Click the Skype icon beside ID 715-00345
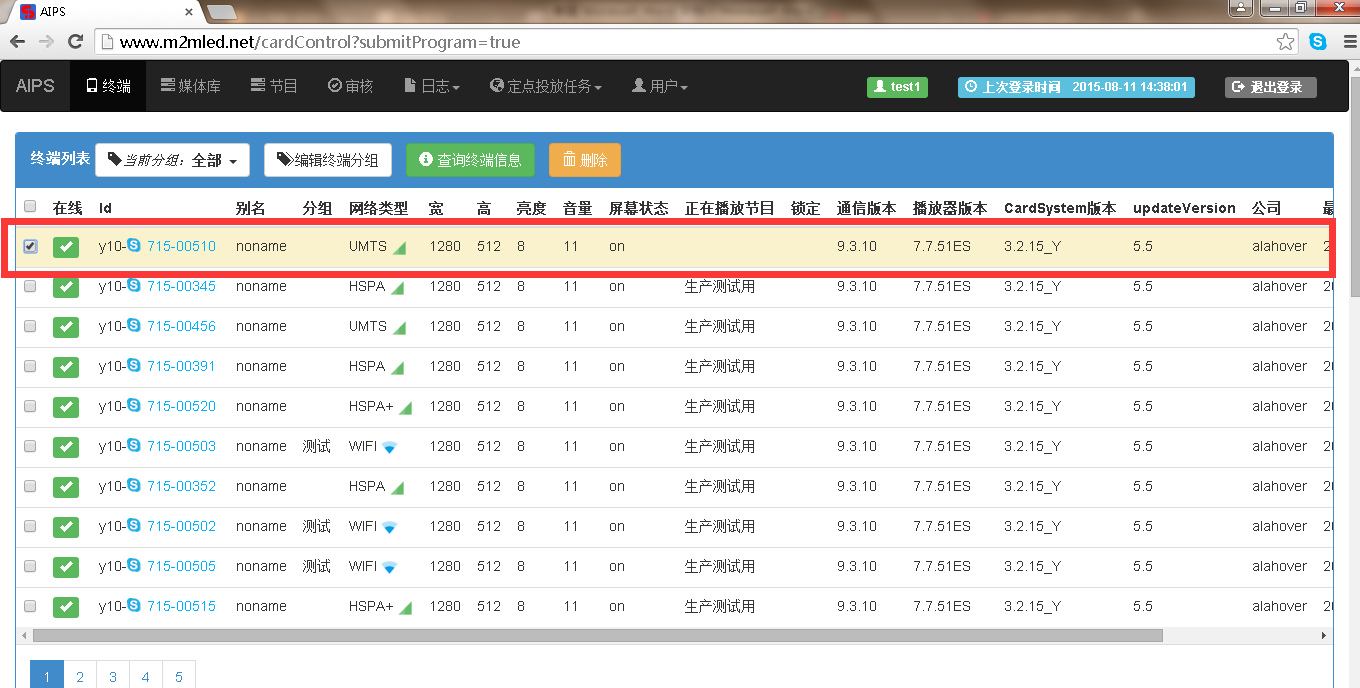The height and width of the screenshot is (688, 1360). [134, 286]
